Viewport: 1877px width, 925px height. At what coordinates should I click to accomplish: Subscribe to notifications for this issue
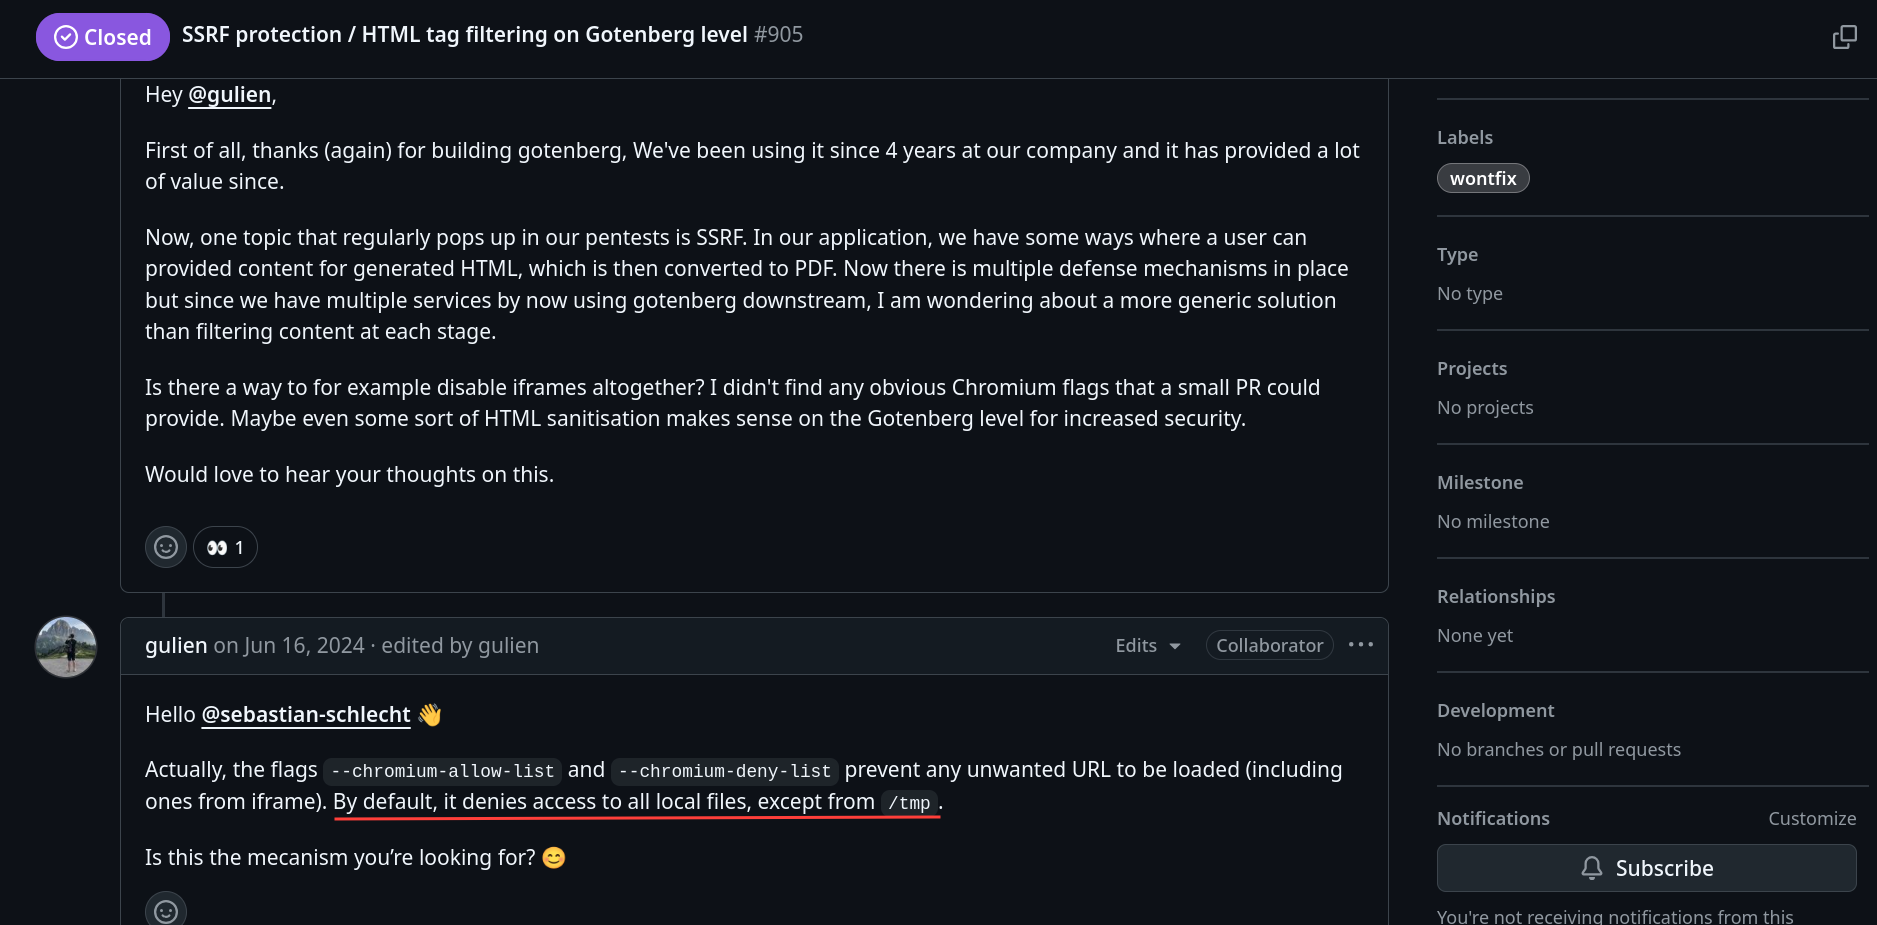tap(1646, 868)
